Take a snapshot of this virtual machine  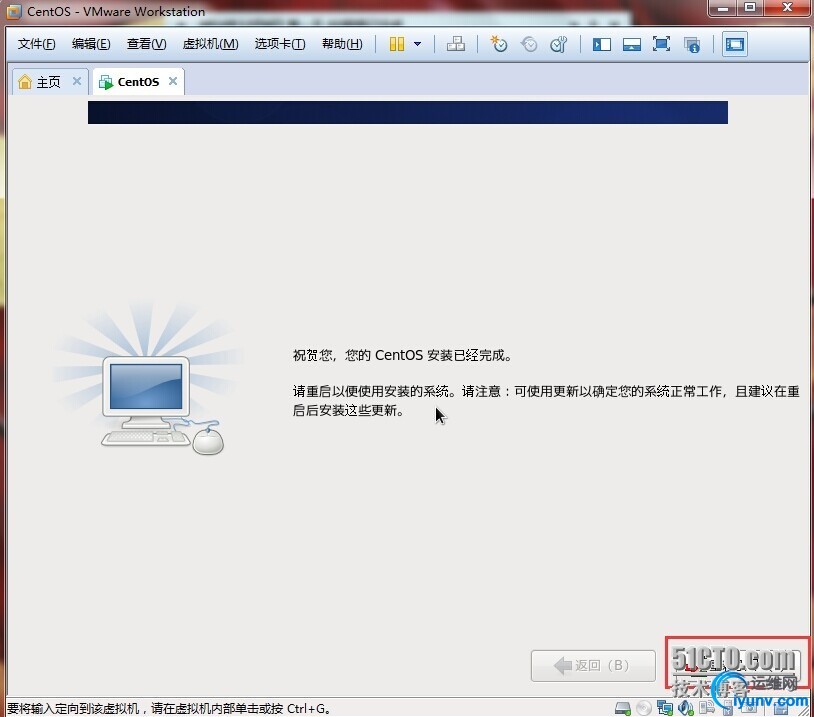[498, 44]
